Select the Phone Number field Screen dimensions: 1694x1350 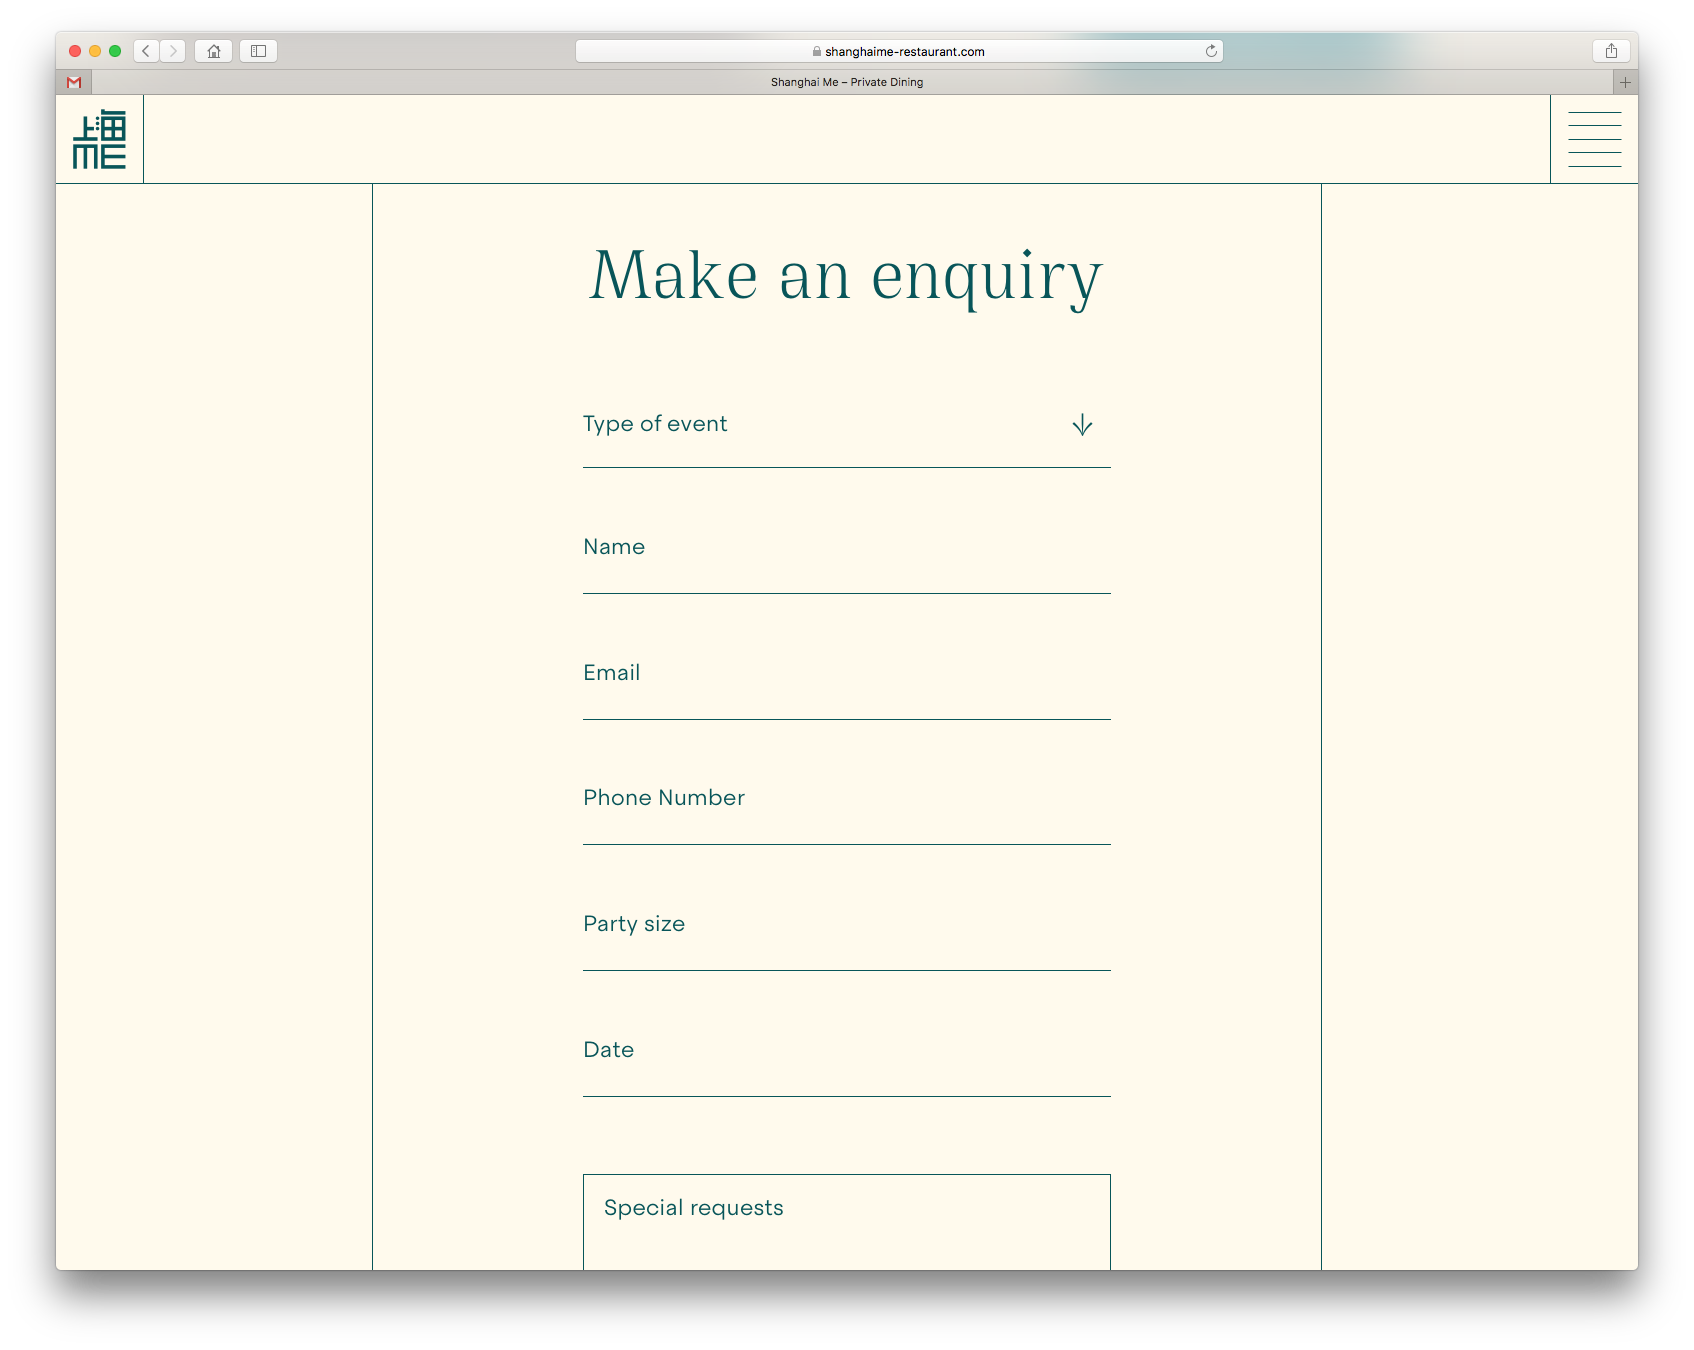click(846, 811)
